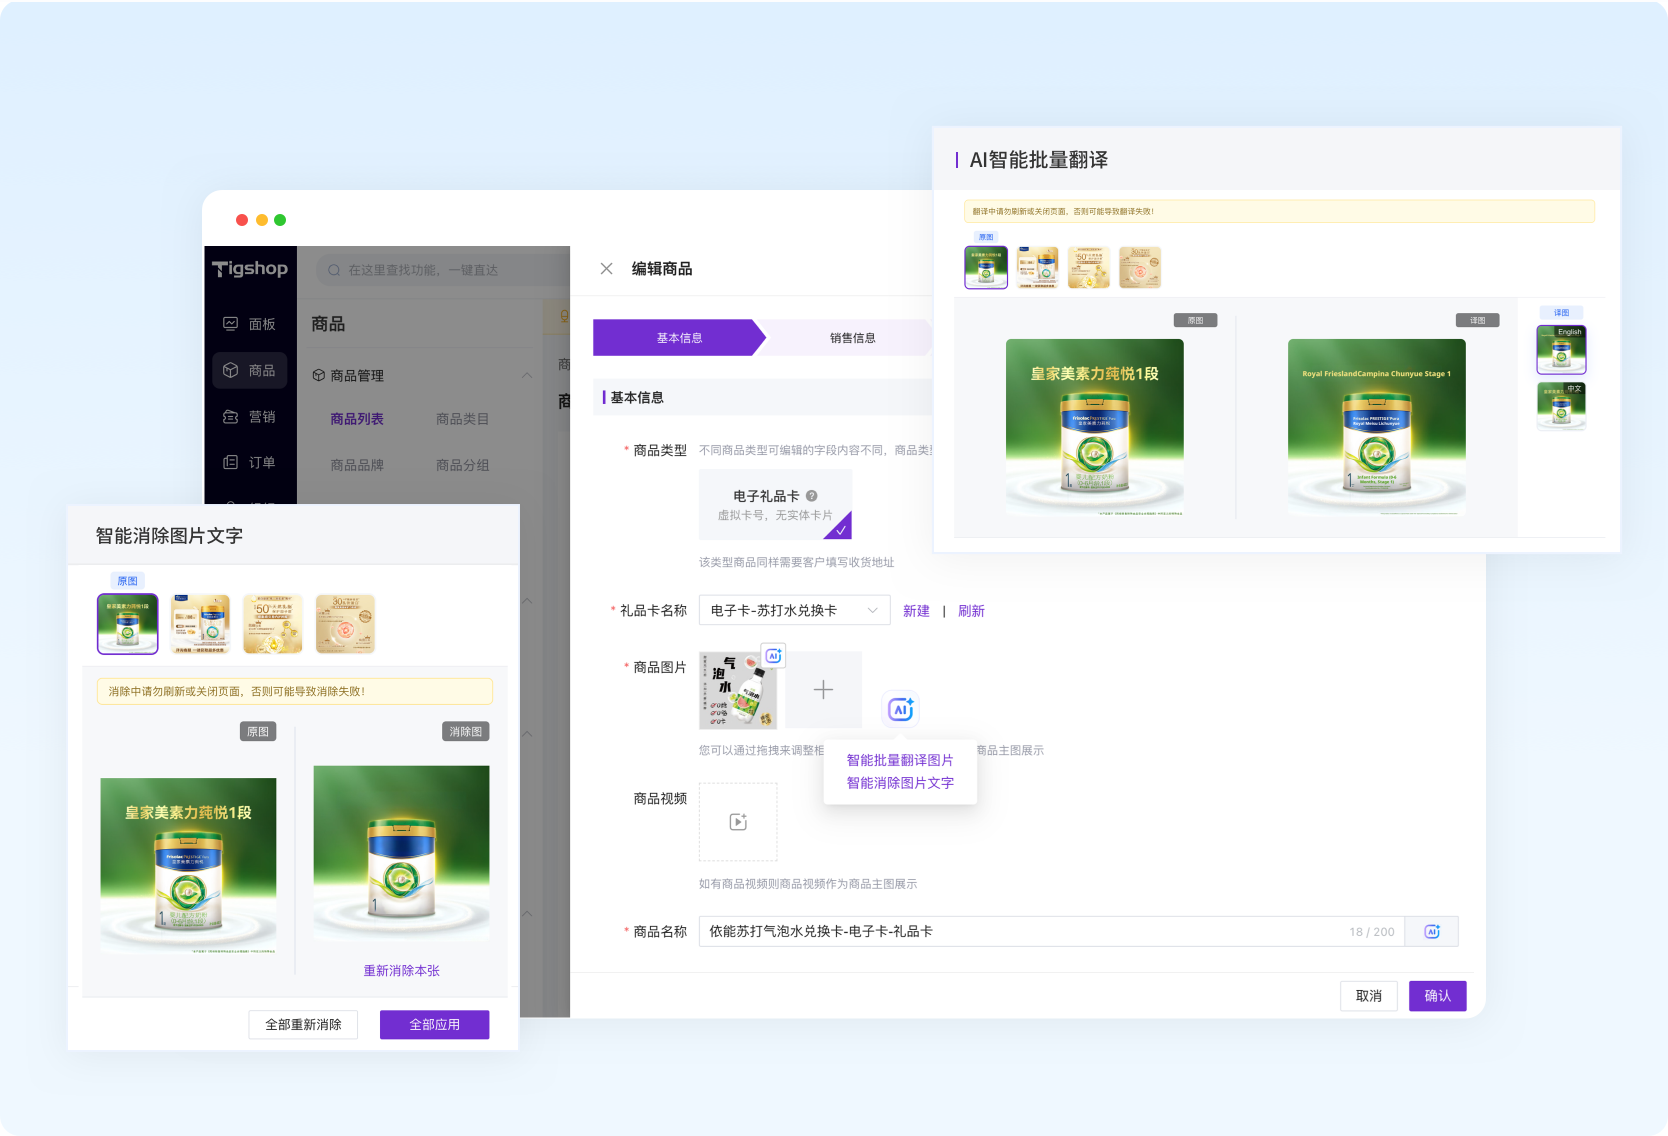
Task: Click the 重新消除本张 link
Action: pos(402,971)
